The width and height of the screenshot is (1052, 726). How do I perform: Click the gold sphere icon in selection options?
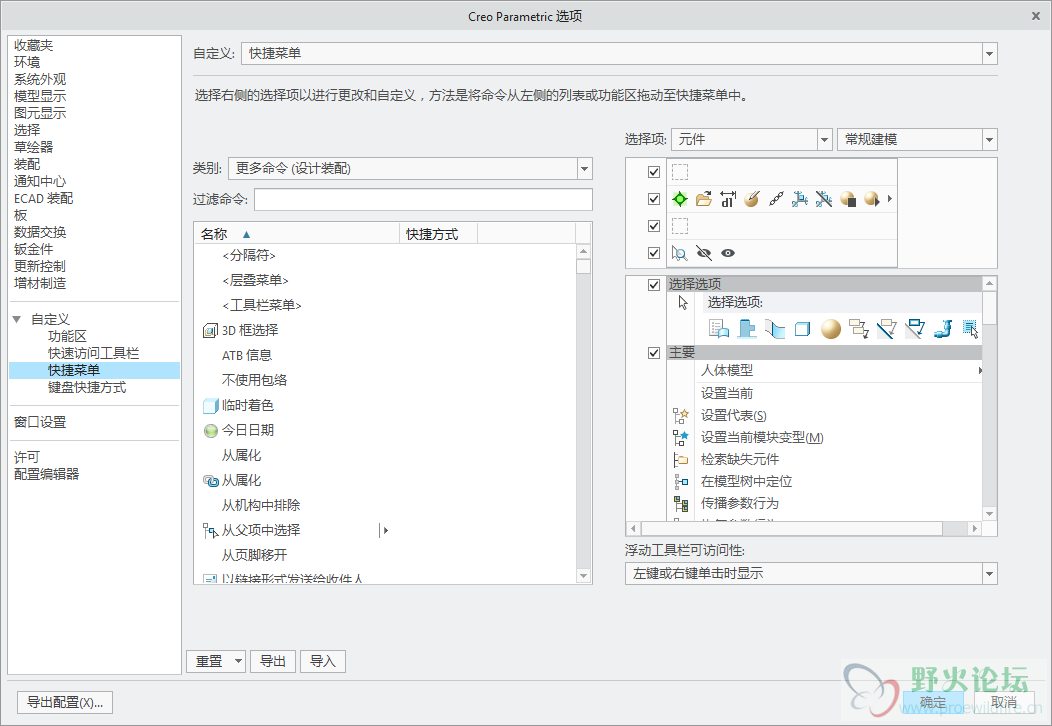(831, 329)
